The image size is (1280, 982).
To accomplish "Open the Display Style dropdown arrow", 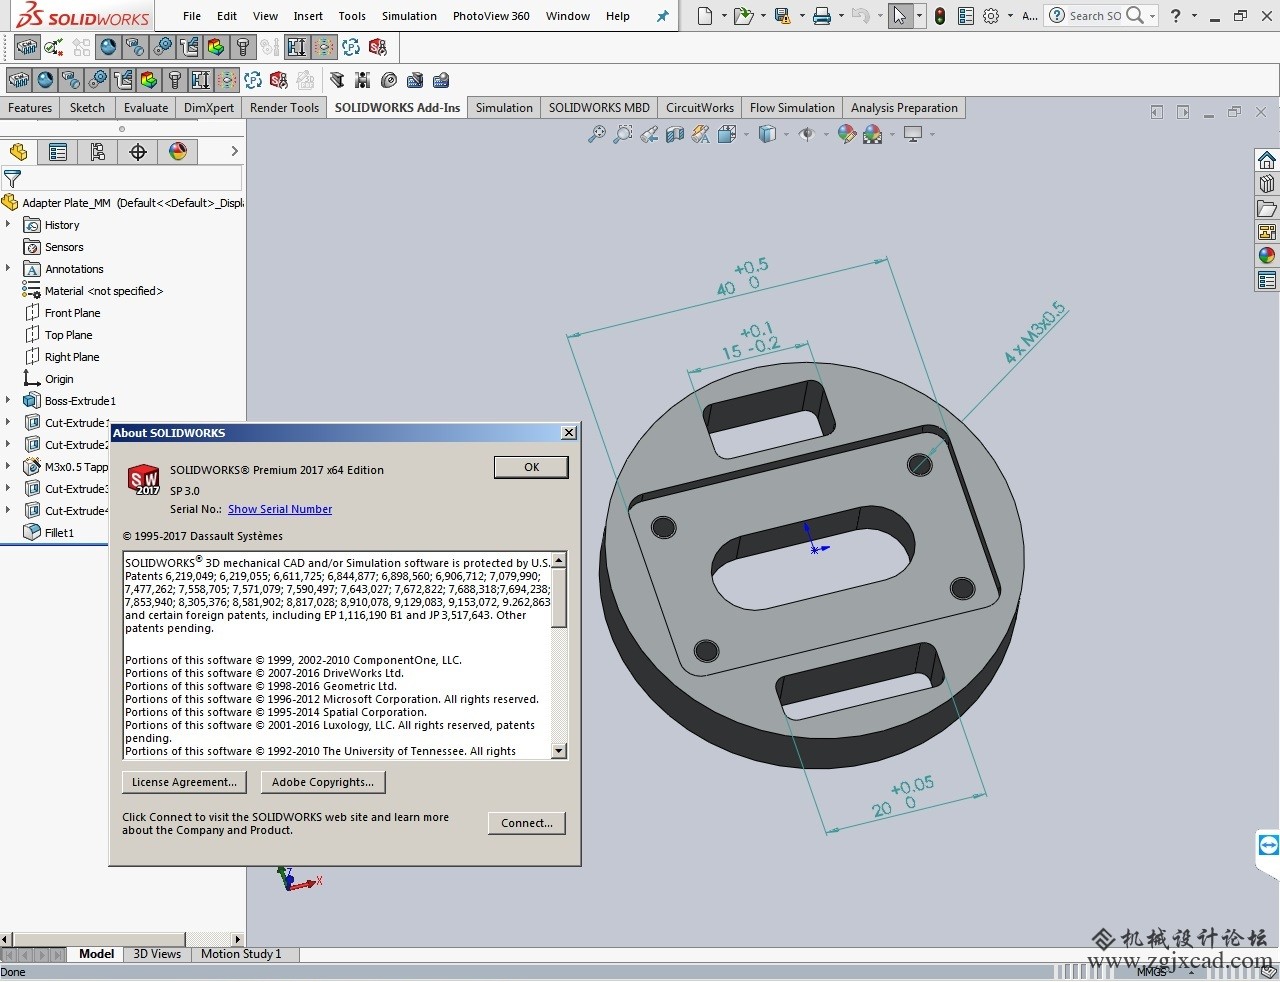I will pyautogui.click(x=786, y=134).
